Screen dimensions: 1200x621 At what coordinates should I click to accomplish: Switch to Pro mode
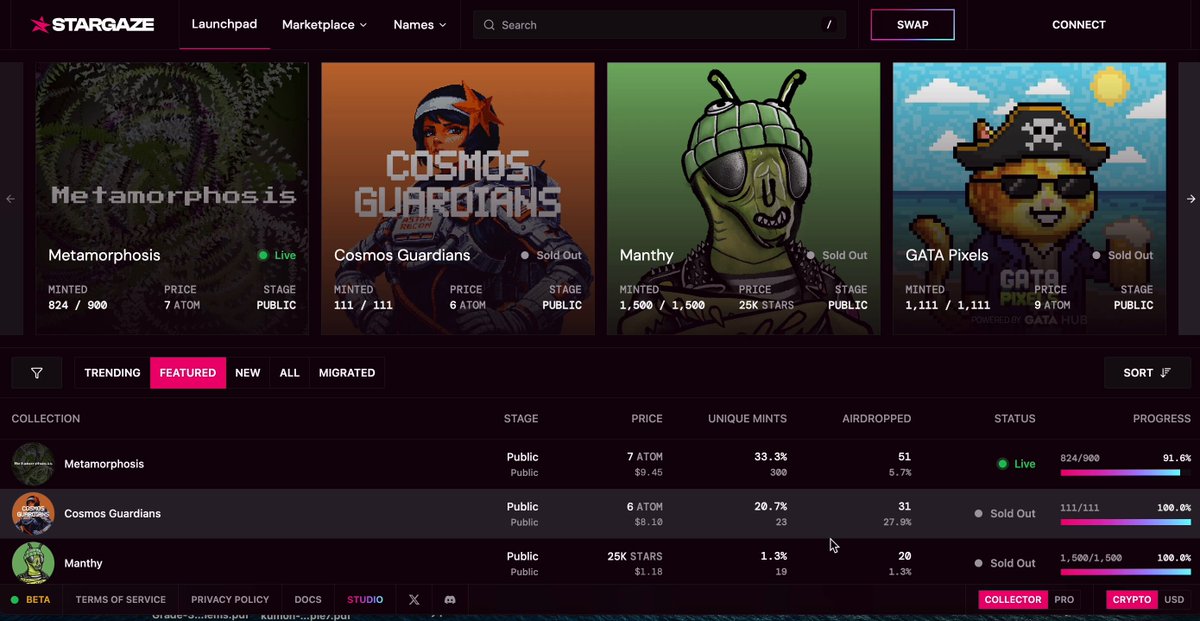[x=1064, y=600]
